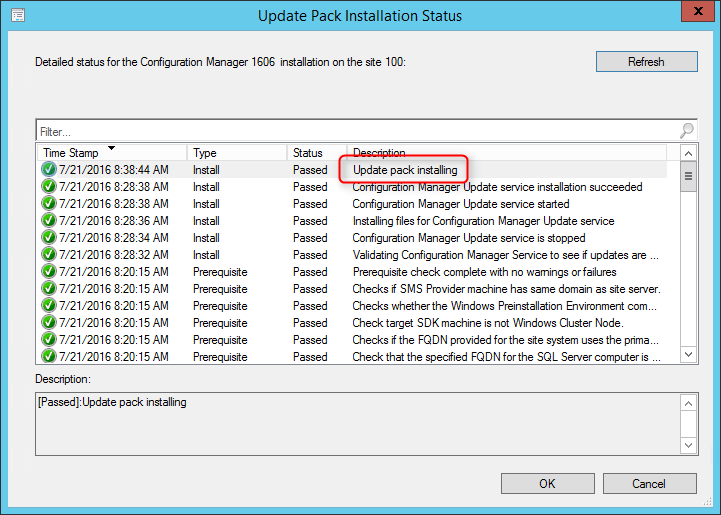Click the timestamp 7/21/2016 8:38:44 AM
721x515 pixels.
point(114,170)
